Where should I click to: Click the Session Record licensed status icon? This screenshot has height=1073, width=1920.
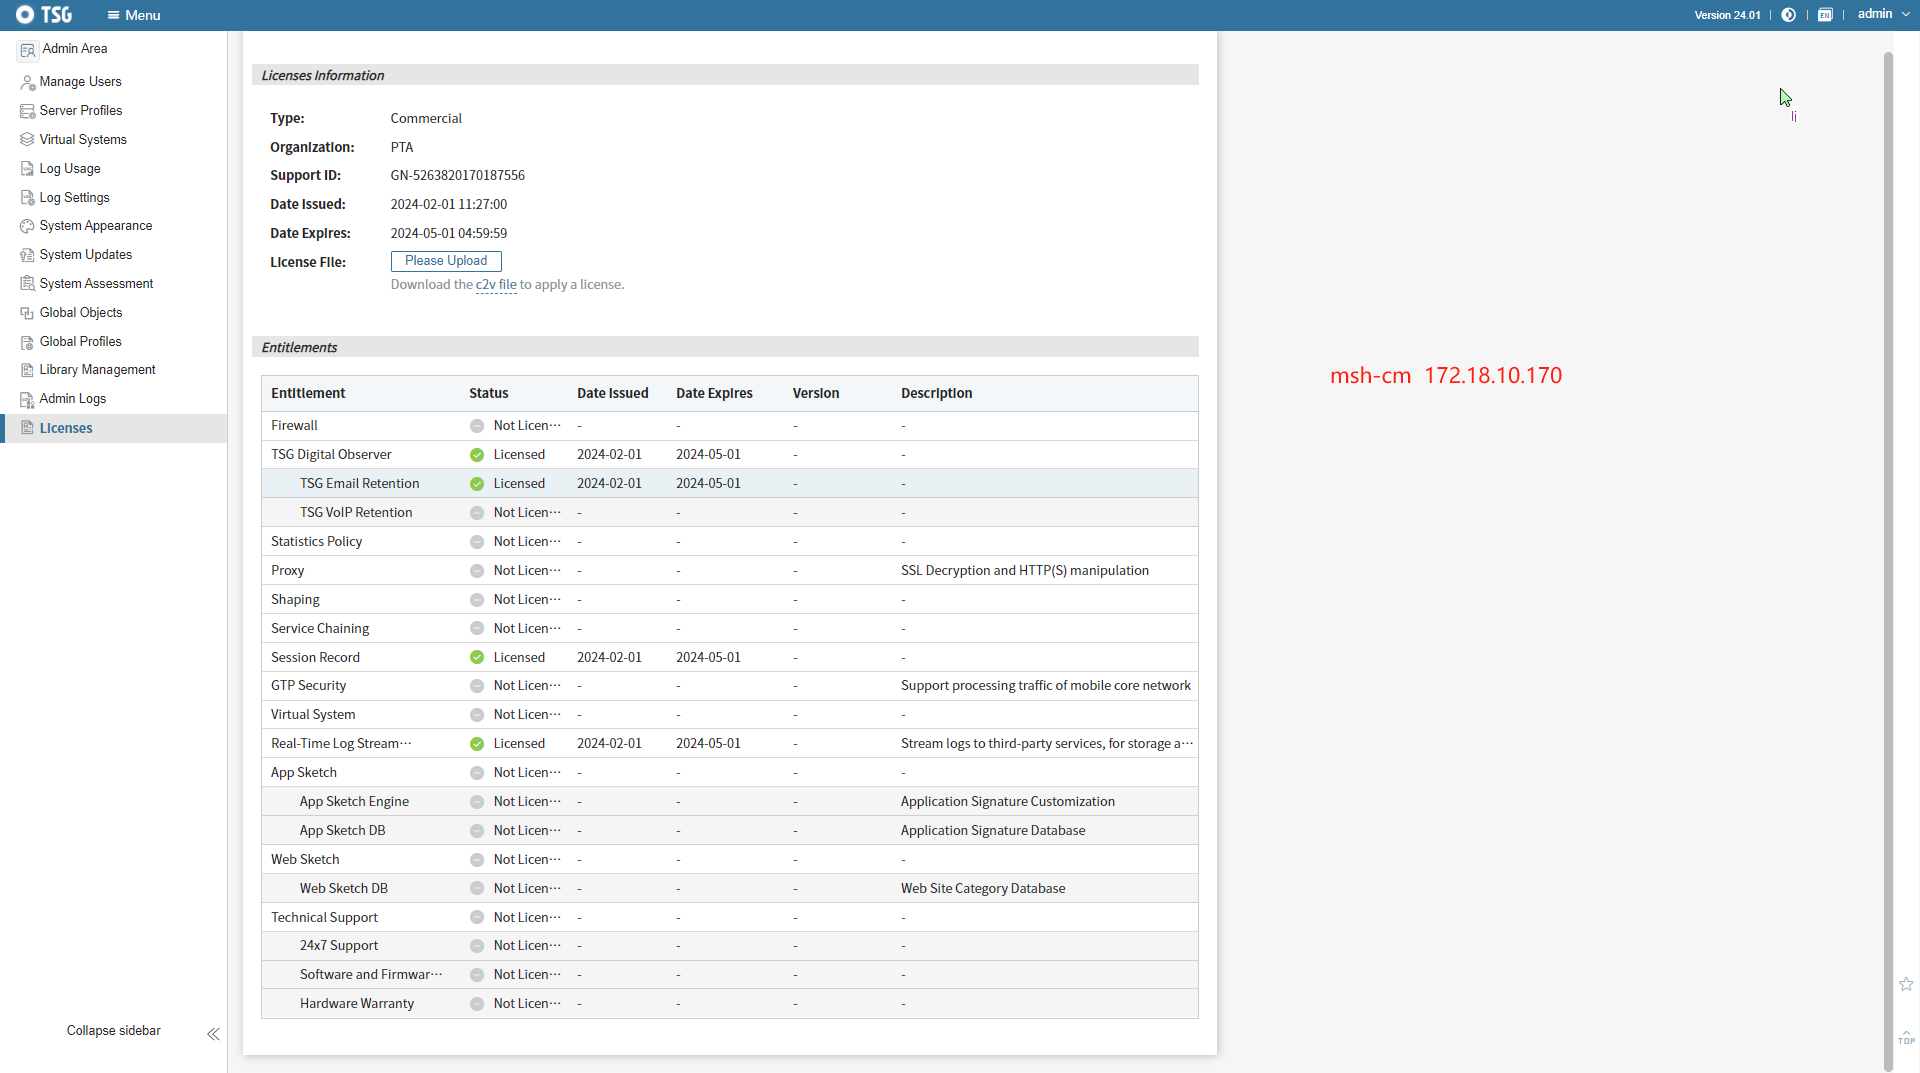pos(477,658)
